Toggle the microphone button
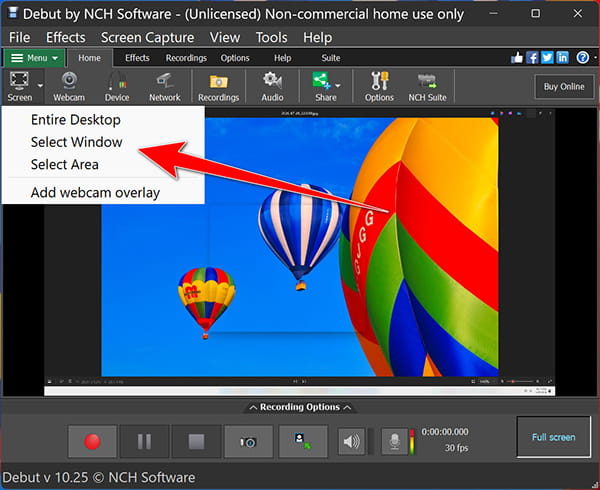 (x=395, y=442)
